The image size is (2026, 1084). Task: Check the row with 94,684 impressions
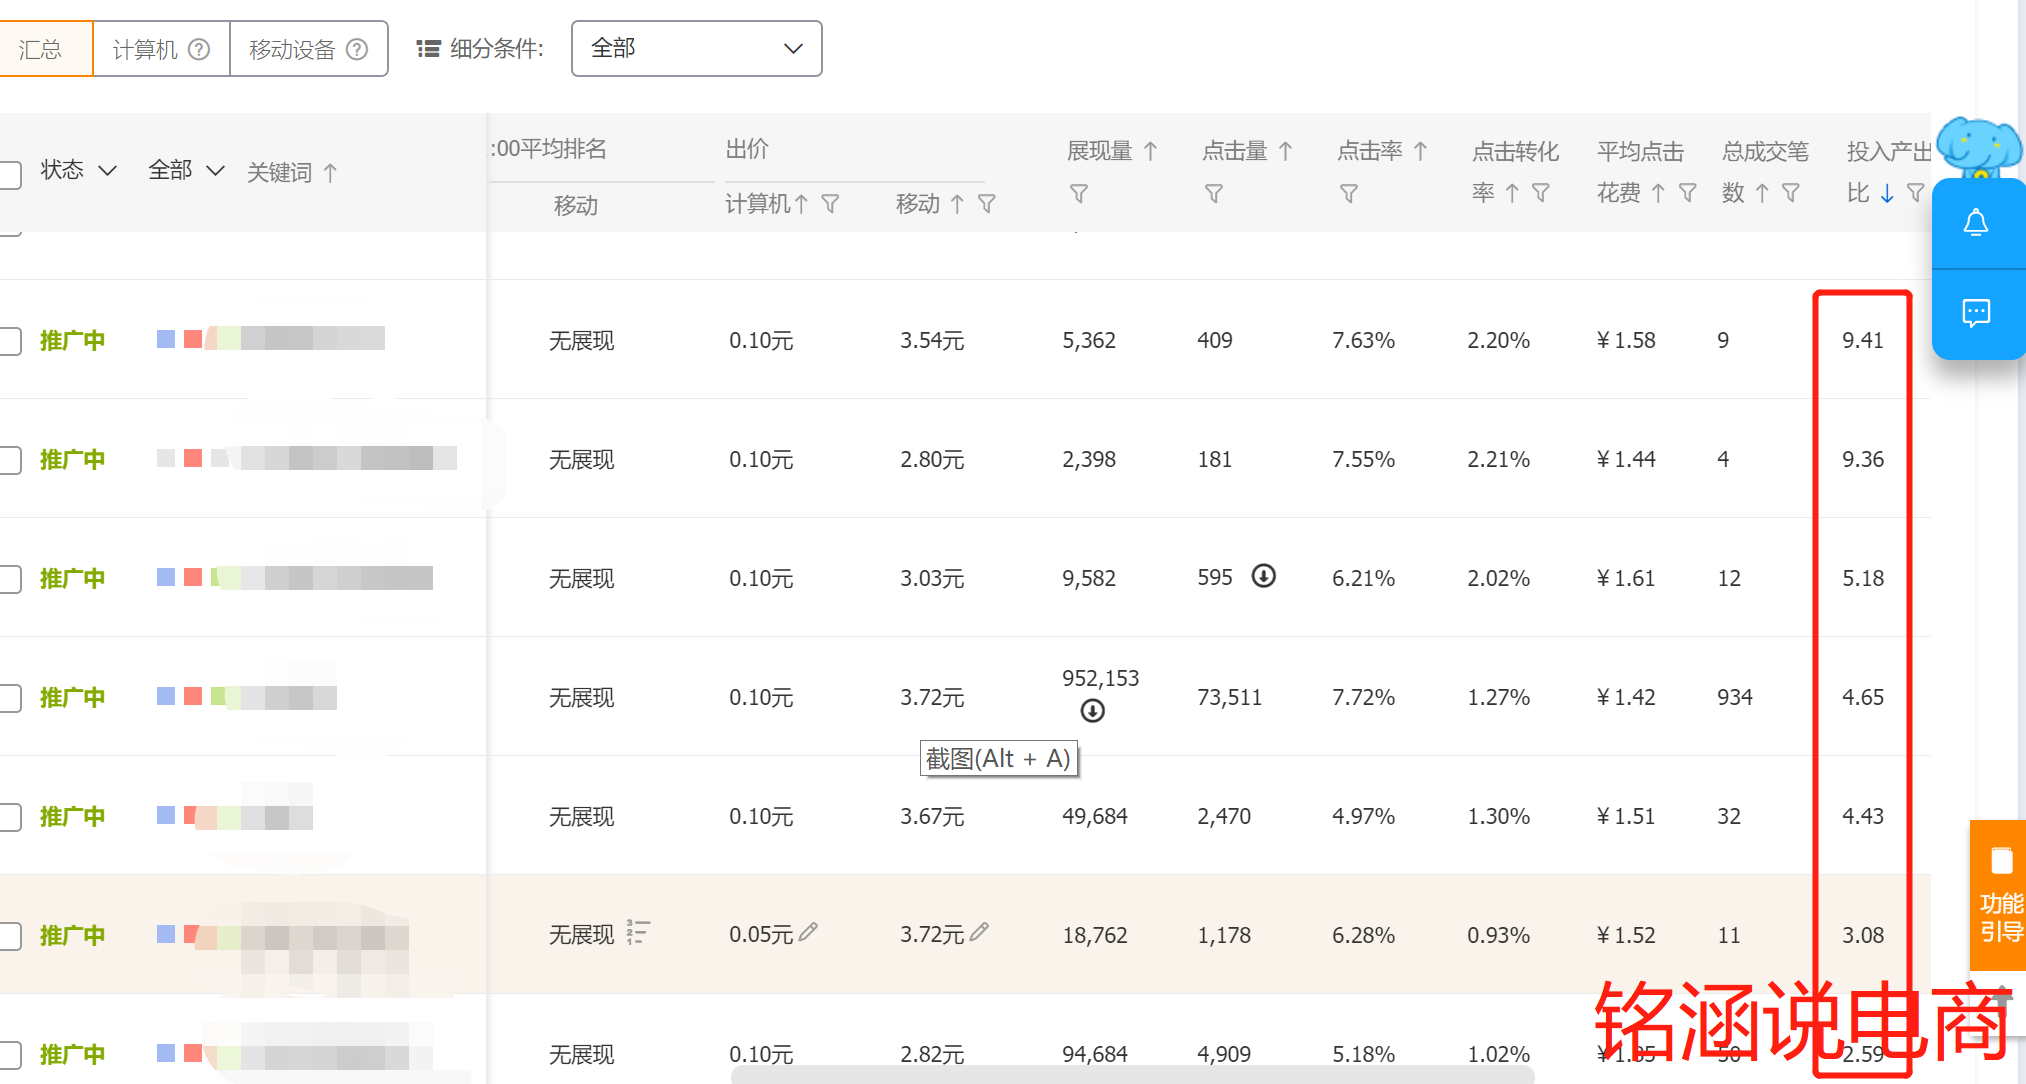10,1055
